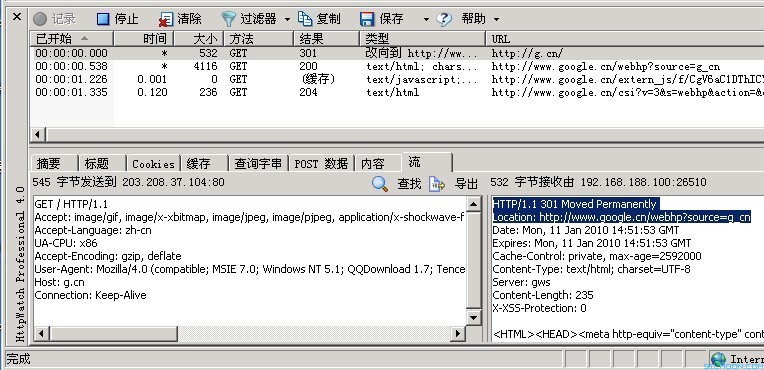Screen dimensions: 764x370
Task: Click the 'Server: gws' response line
Action: (x=521, y=282)
